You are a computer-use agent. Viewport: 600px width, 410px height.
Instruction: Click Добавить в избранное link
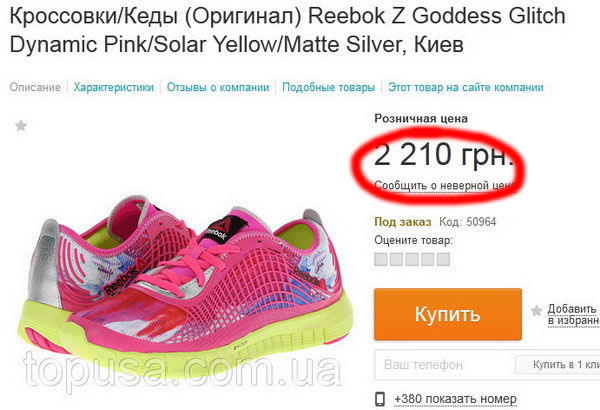574,314
